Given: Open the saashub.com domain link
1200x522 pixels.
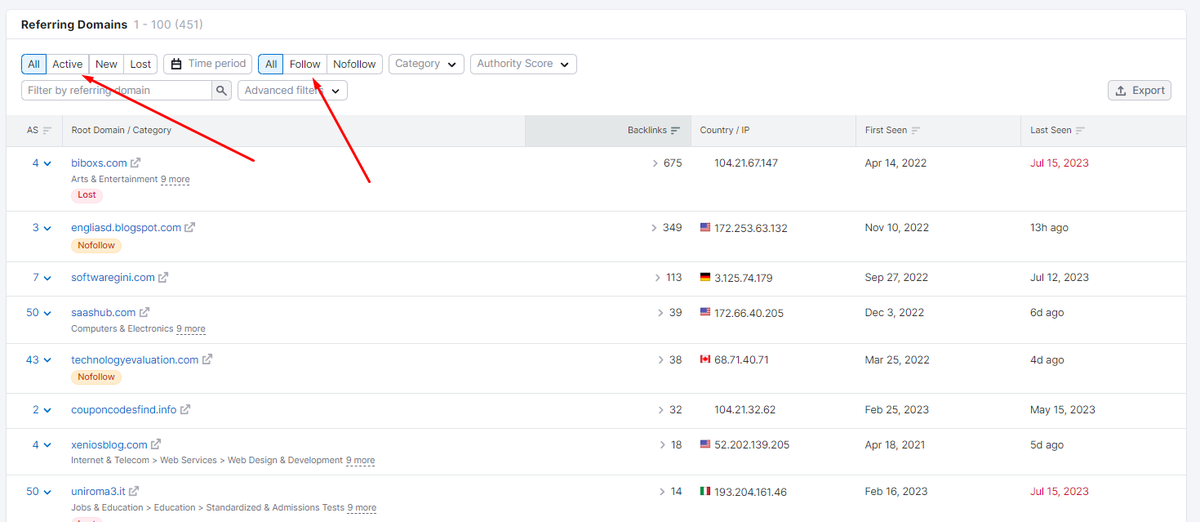Looking at the screenshot, I should 103,313.
